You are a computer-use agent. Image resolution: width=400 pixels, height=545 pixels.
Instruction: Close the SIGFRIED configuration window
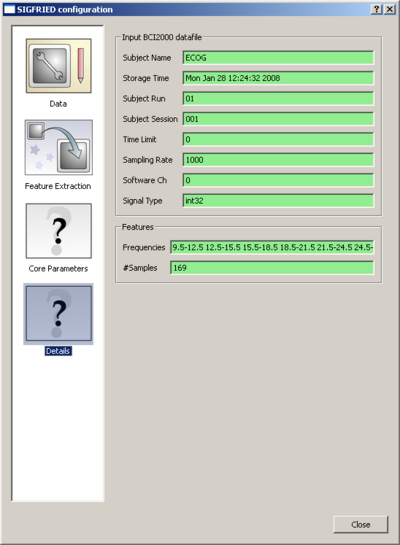390,9
